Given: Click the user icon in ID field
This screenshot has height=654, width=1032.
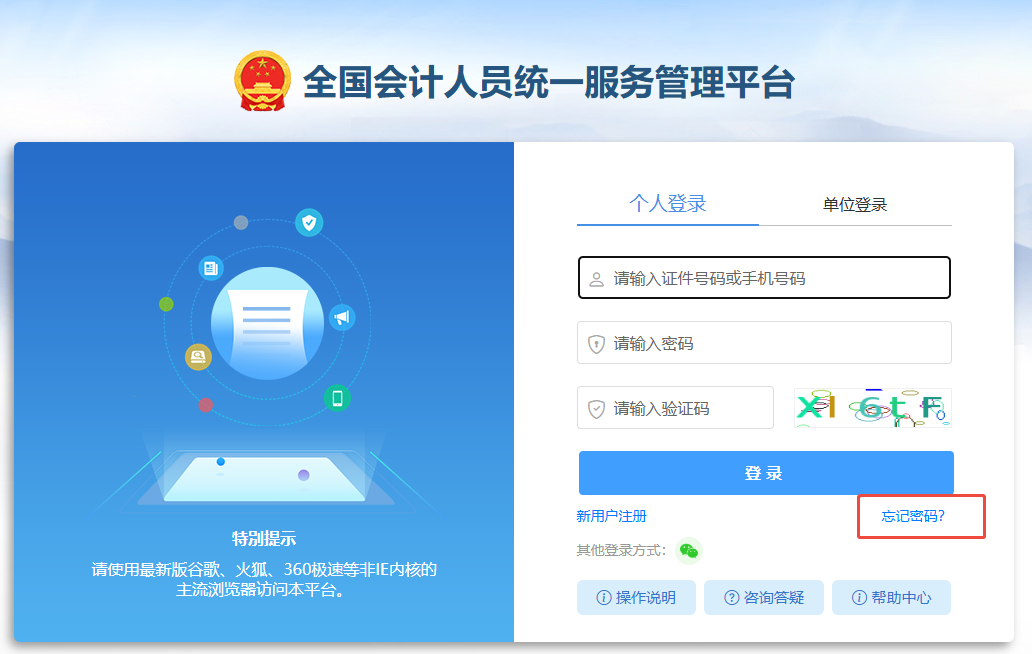Looking at the screenshot, I should click(x=596, y=279).
